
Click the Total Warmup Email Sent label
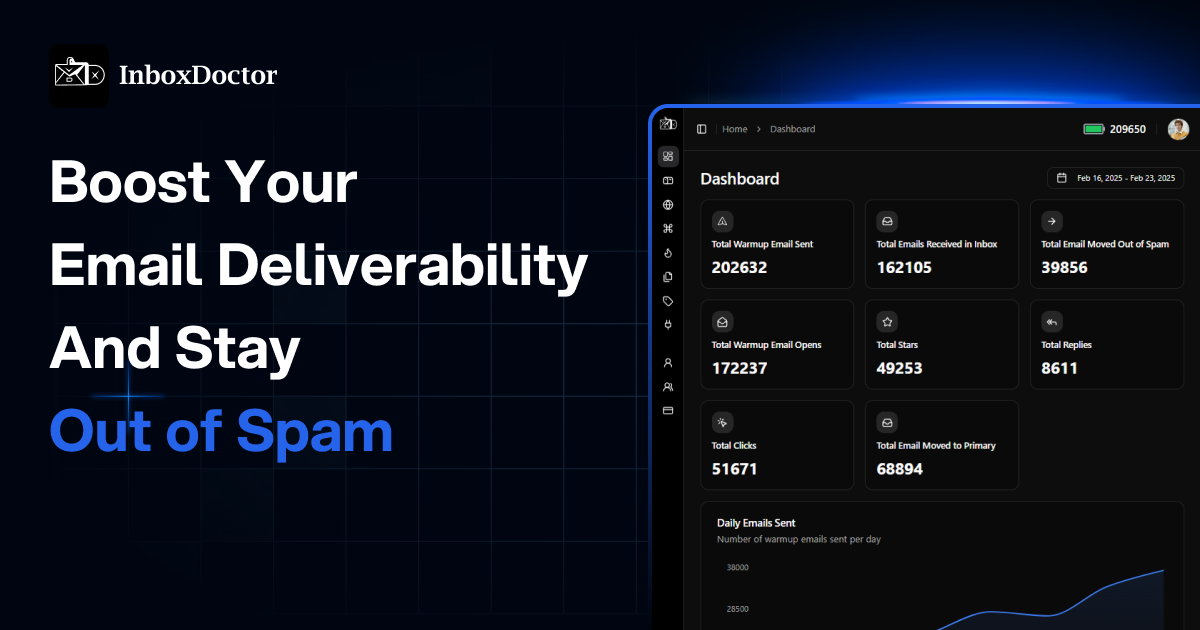(x=762, y=244)
